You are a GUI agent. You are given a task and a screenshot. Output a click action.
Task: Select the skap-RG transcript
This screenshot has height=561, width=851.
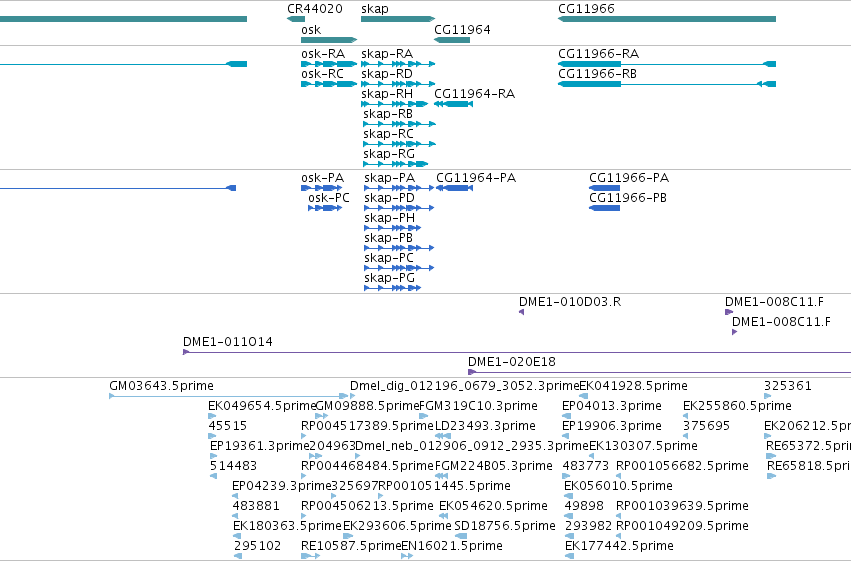point(396,164)
